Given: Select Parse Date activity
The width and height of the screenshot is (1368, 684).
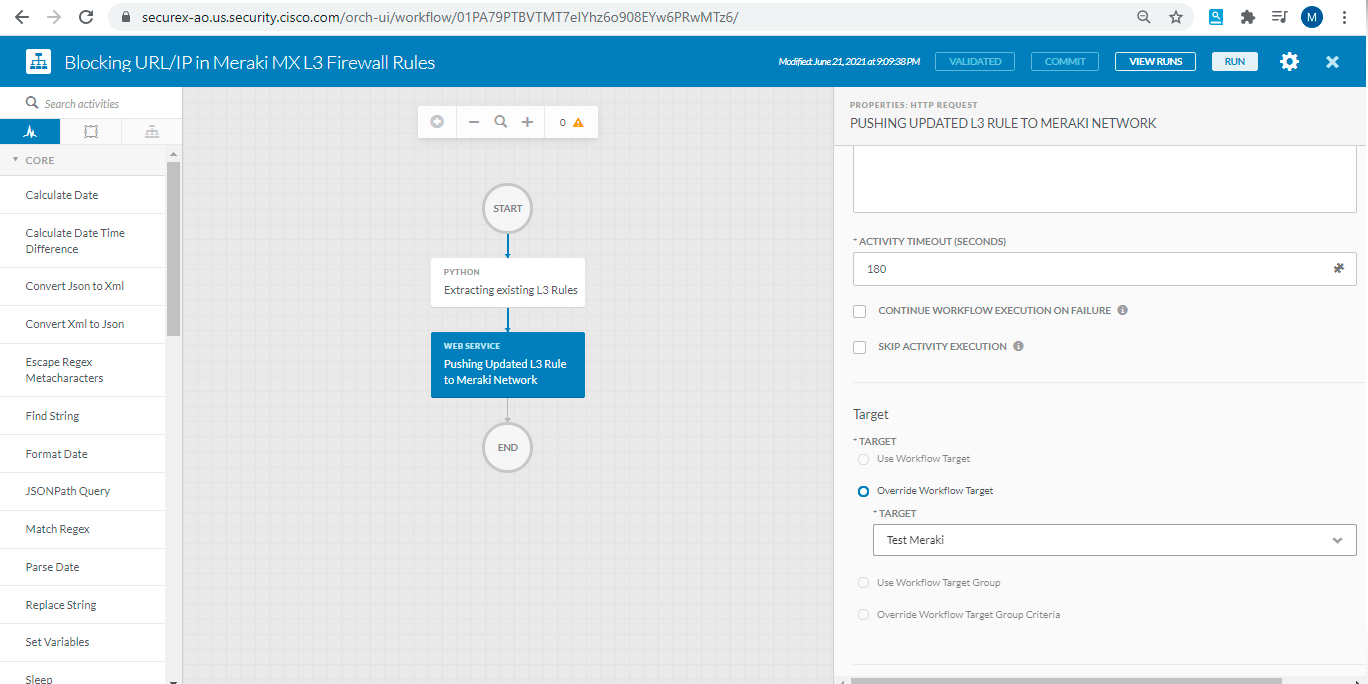Looking at the screenshot, I should [83, 567].
